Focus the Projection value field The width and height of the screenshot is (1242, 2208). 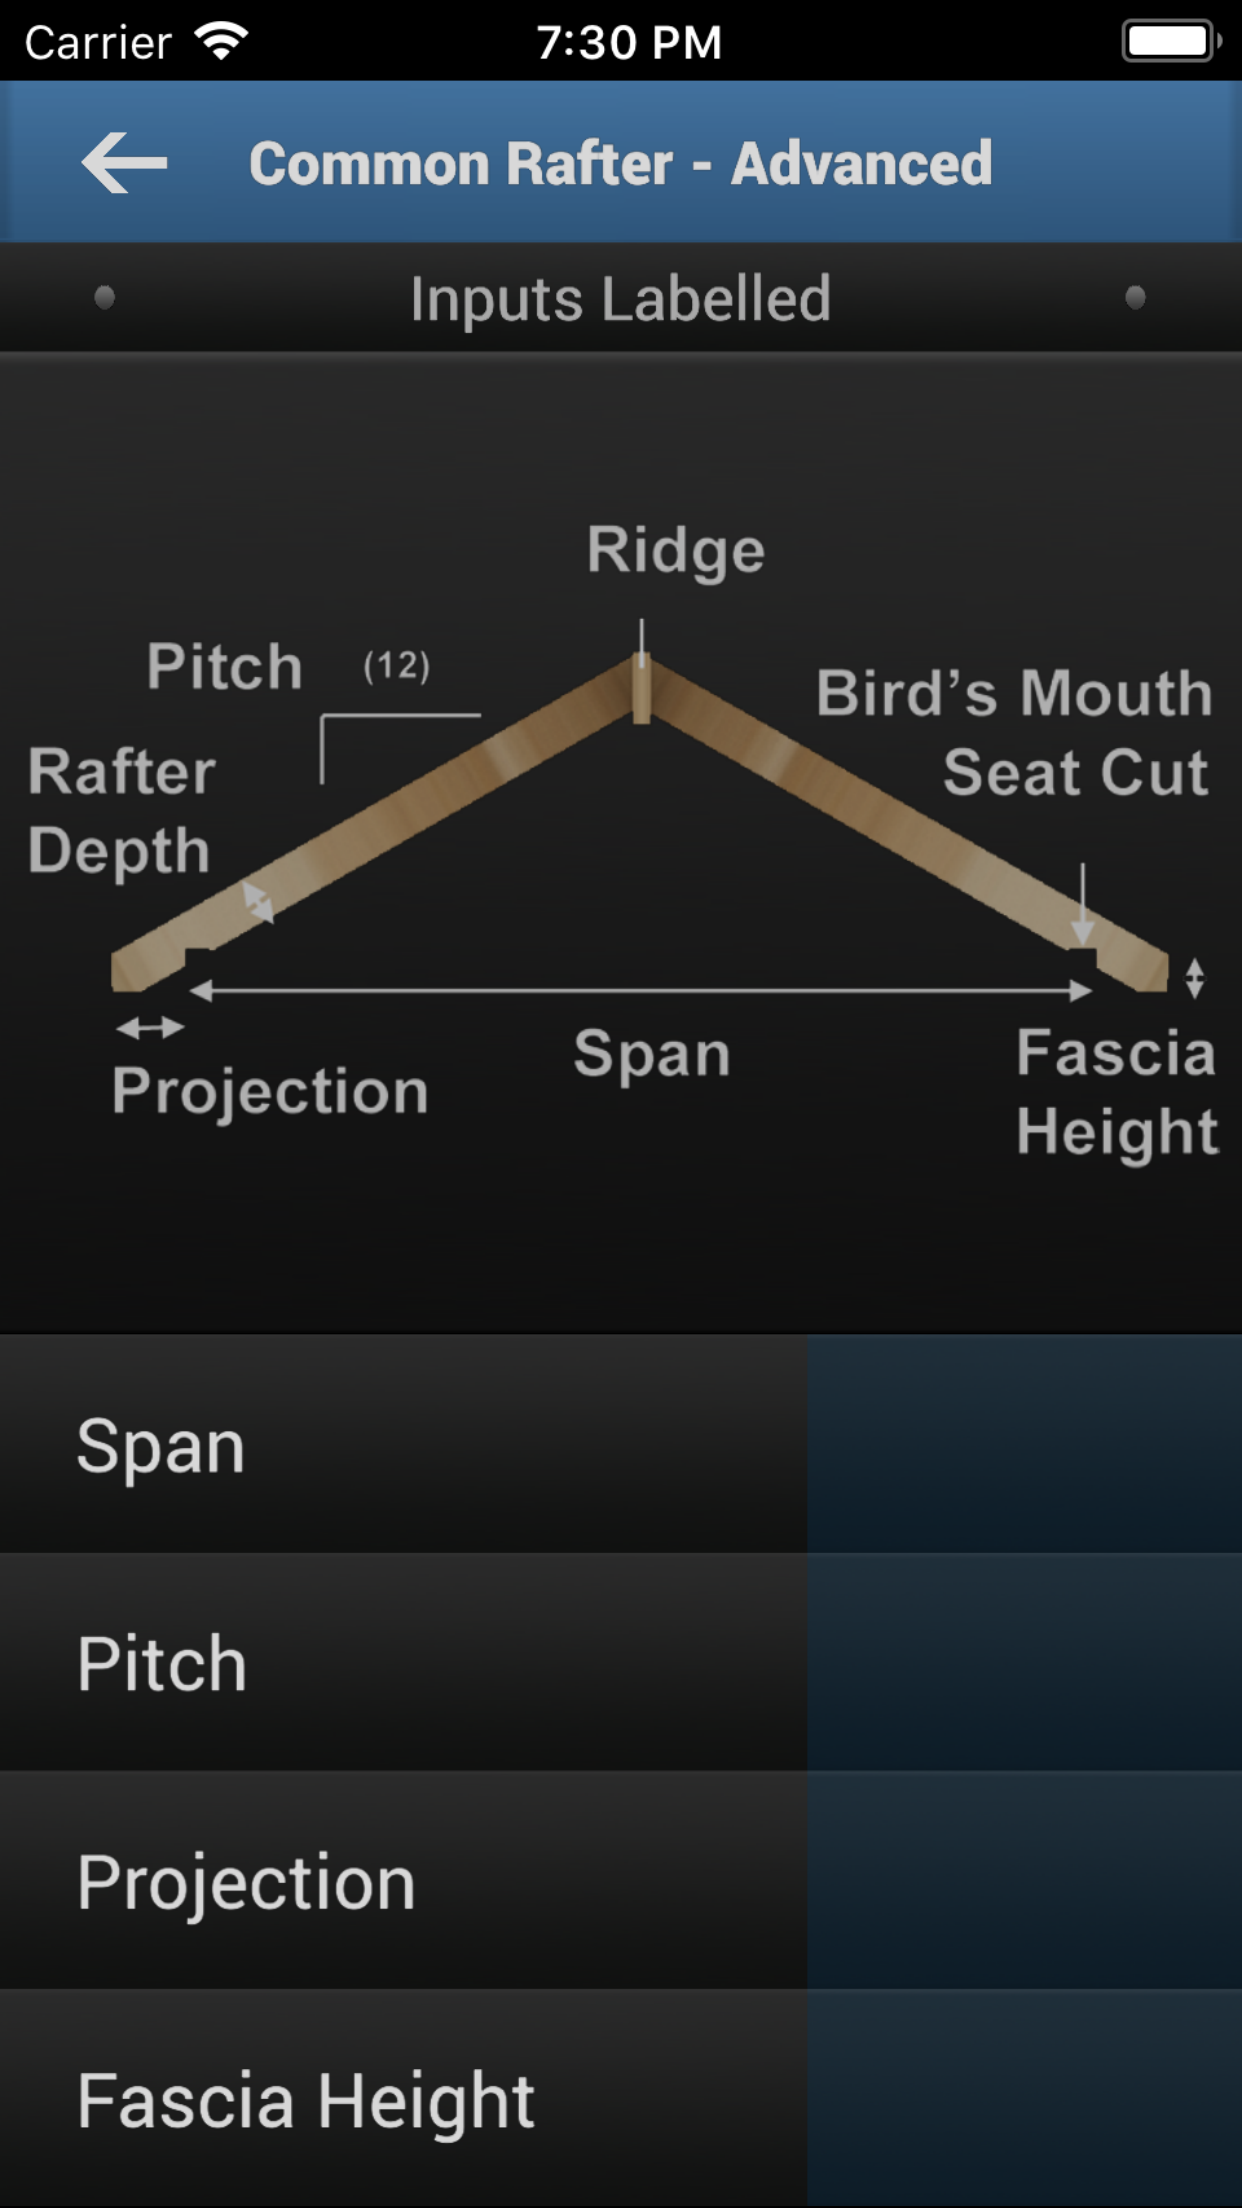1024,1880
